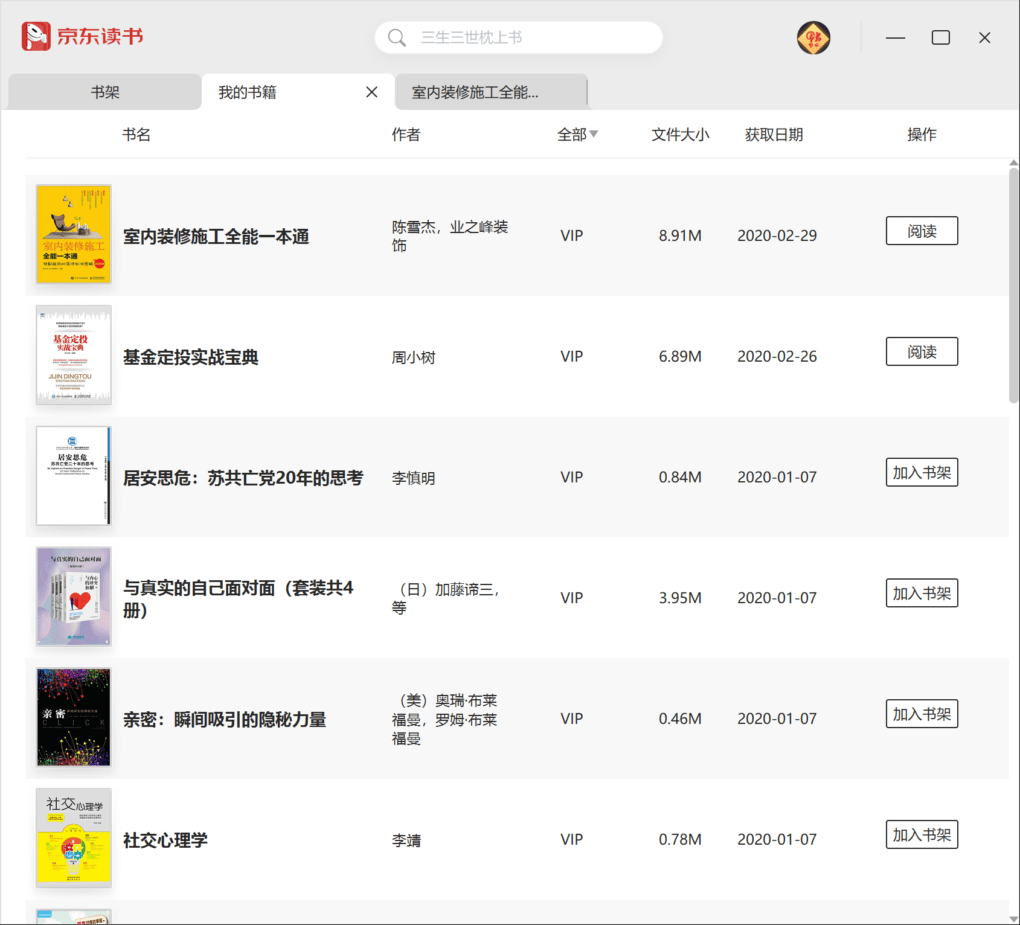Select title 居安思危：苏共亡党20年的思考
Screen dimensions: 1020x925
pyautogui.click(x=243, y=478)
